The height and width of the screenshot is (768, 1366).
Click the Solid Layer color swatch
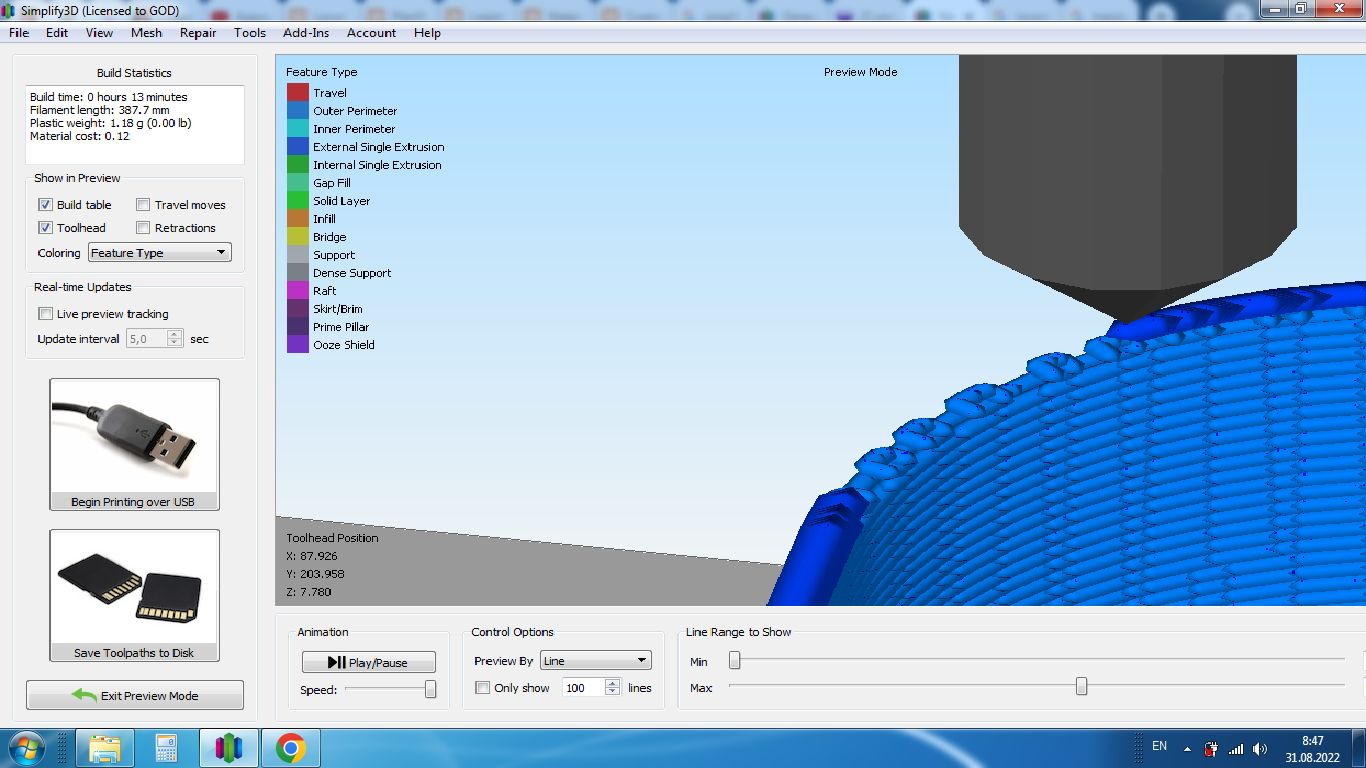click(x=298, y=201)
